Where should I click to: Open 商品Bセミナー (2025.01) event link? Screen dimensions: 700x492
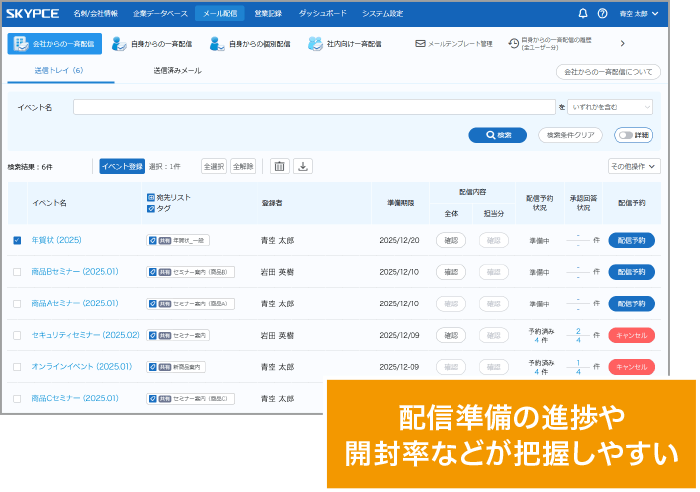pyautogui.click(x=75, y=271)
